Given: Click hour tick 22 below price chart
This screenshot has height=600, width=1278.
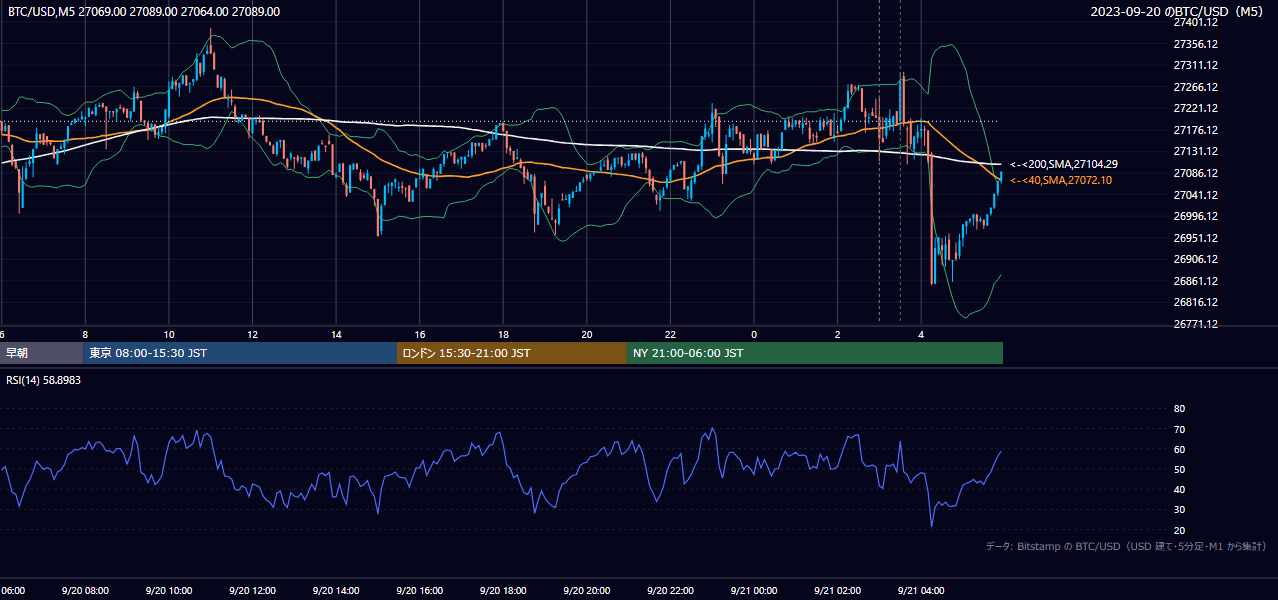Looking at the screenshot, I should click(x=670, y=334).
